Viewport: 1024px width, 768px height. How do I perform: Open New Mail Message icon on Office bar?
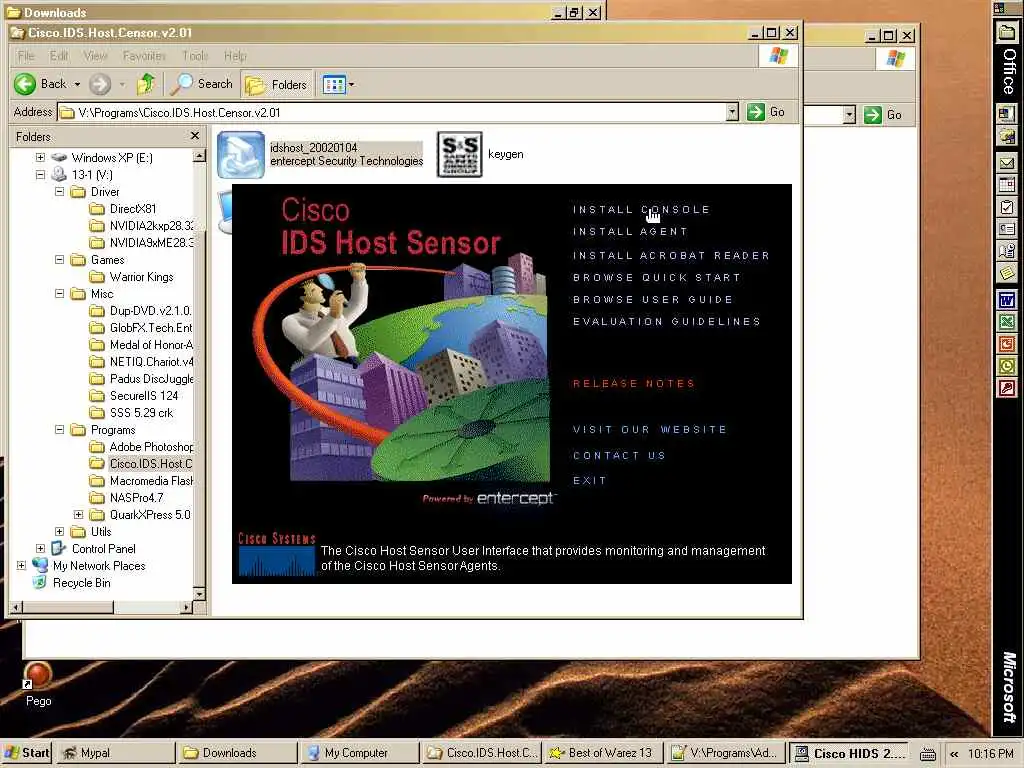pos(1006,163)
